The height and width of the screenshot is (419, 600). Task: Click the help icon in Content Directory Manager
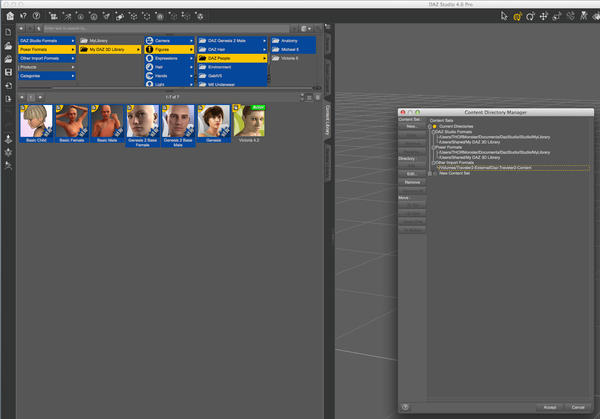pos(405,407)
